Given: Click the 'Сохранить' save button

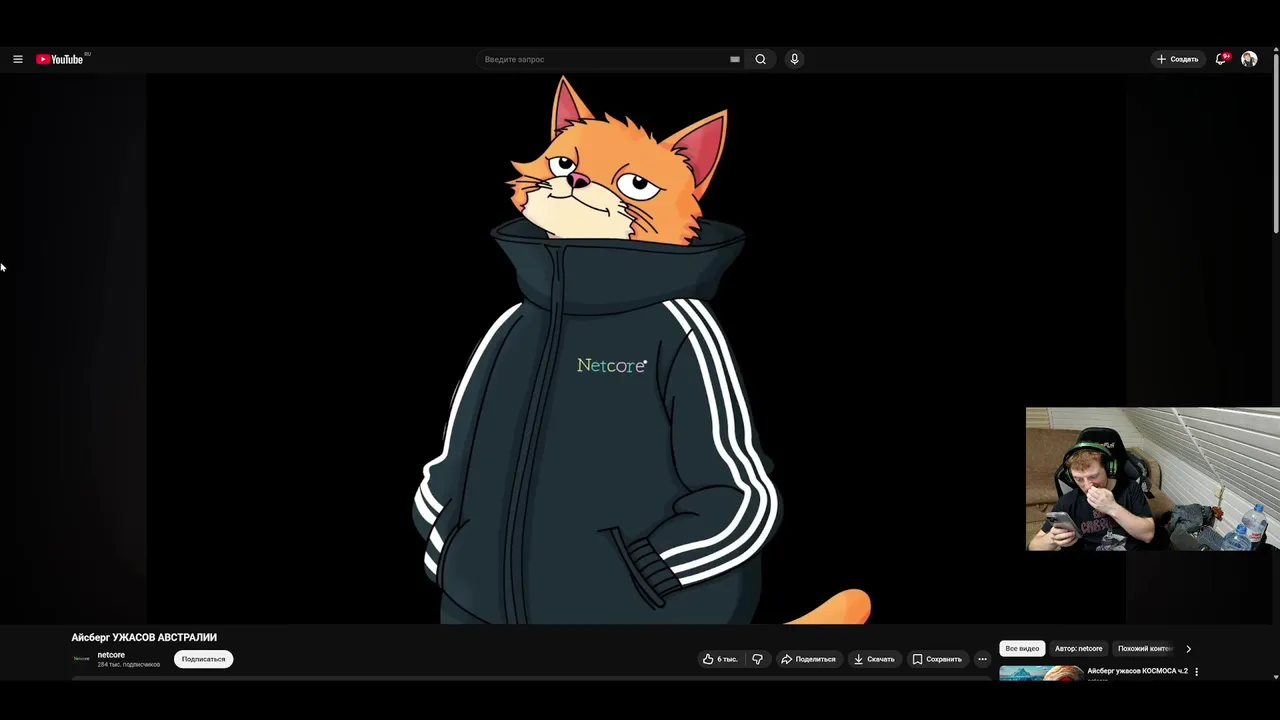Looking at the screenshot, I should tap(937, 659).
